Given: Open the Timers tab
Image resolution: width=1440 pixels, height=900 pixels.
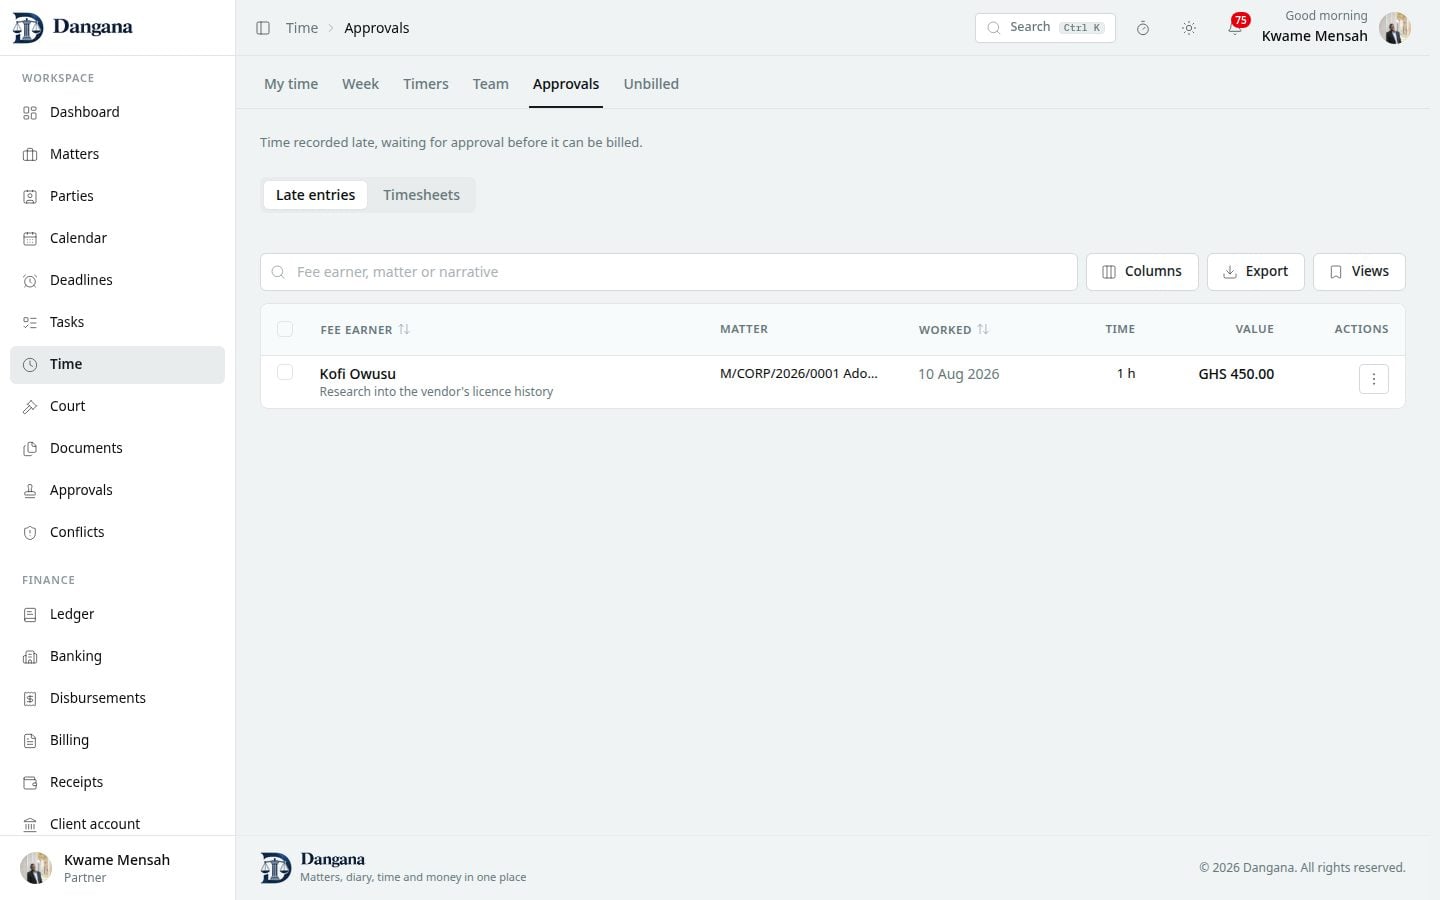Looking at the screenshot, I should click(426, 84).
